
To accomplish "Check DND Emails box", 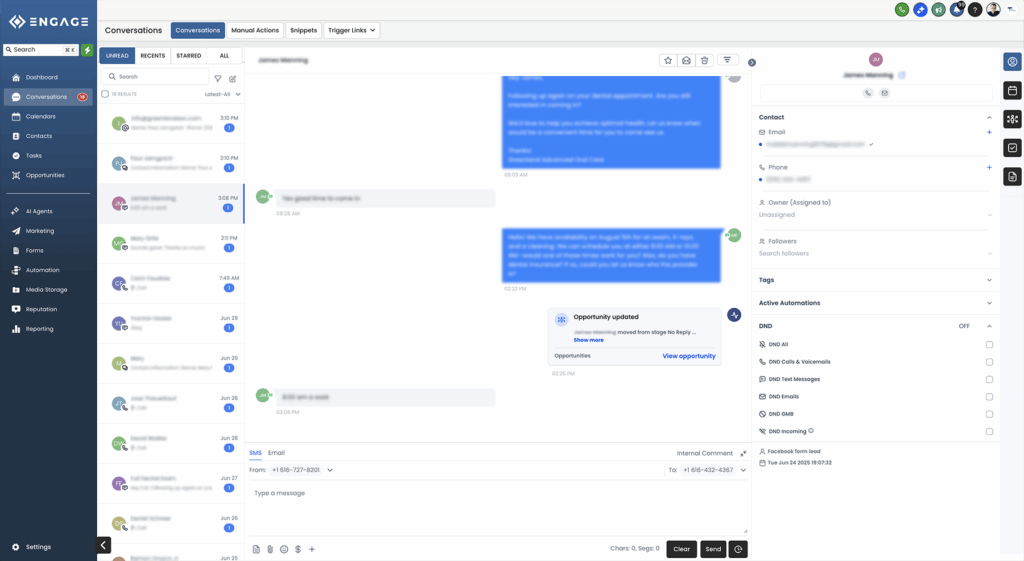I will click(x=989, y=396).
